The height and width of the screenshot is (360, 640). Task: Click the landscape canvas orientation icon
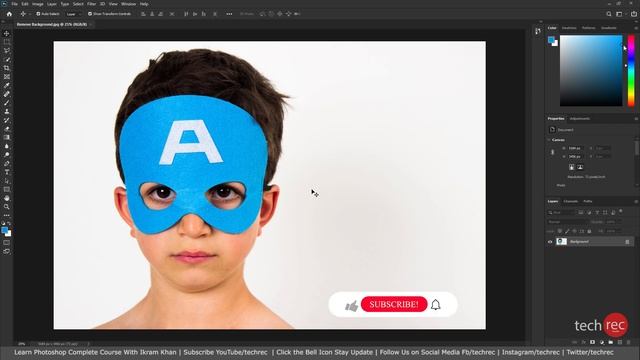pyautogui.click(x=580, y=167)
